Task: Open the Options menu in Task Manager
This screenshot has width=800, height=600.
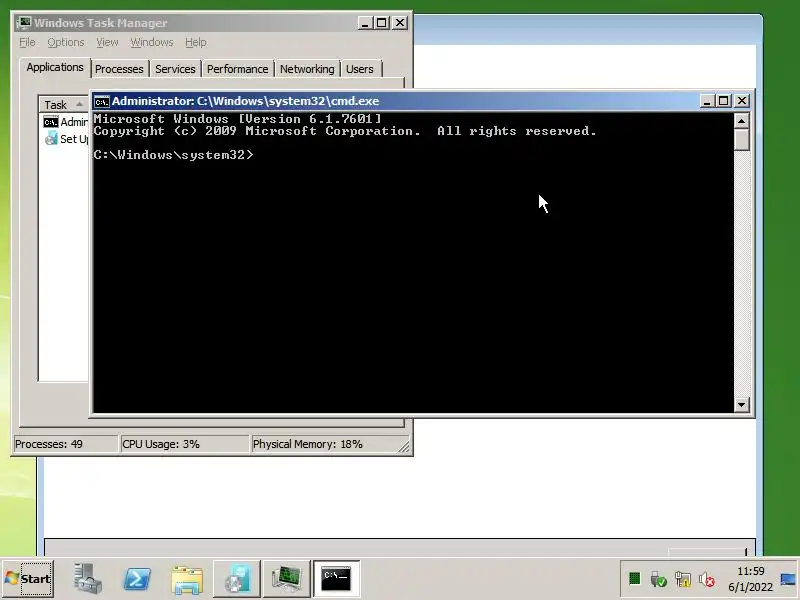Action: click(x=66, y=42)
